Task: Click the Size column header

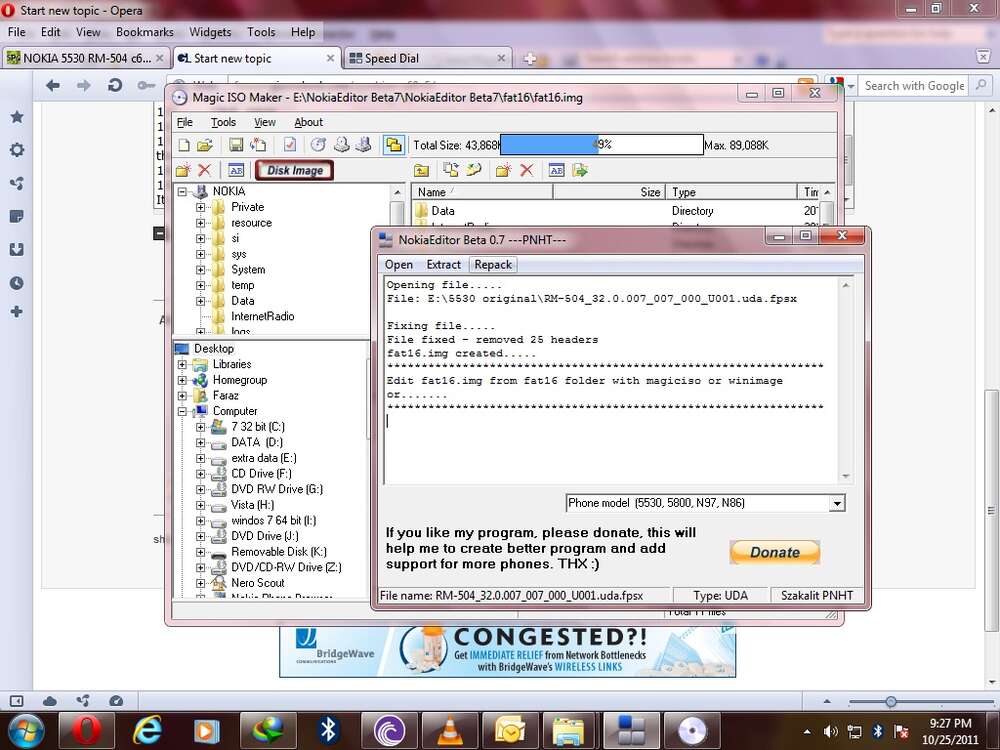Action: (609, 192)
